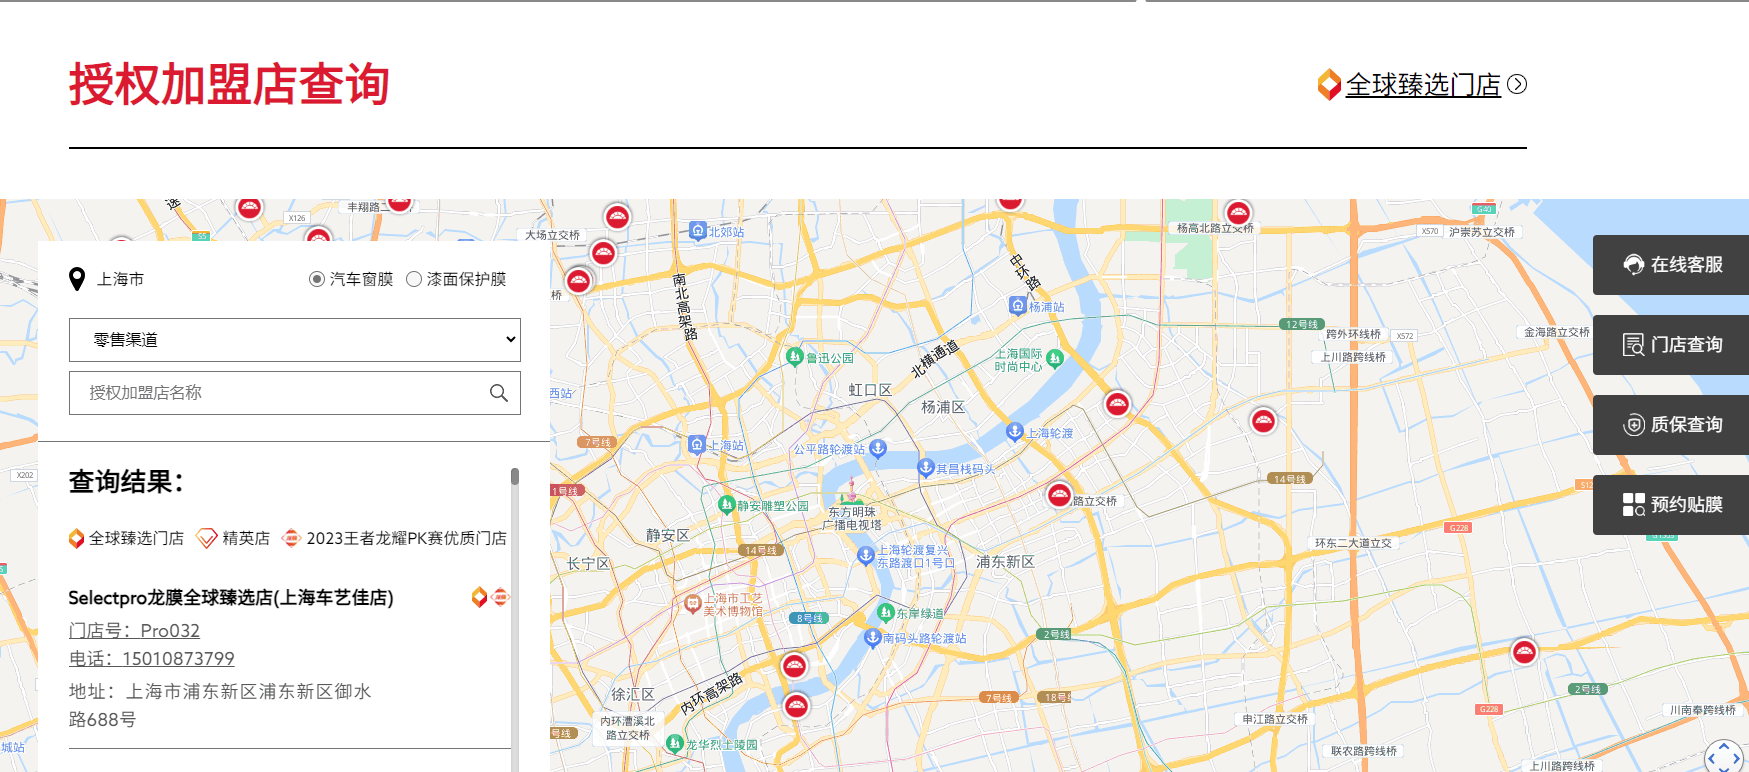Image resolution: width=1749 pixels, height=772 pixels.
Task: Click the store marker near 杨高北路立交桥
Action: click(1238, 213)
